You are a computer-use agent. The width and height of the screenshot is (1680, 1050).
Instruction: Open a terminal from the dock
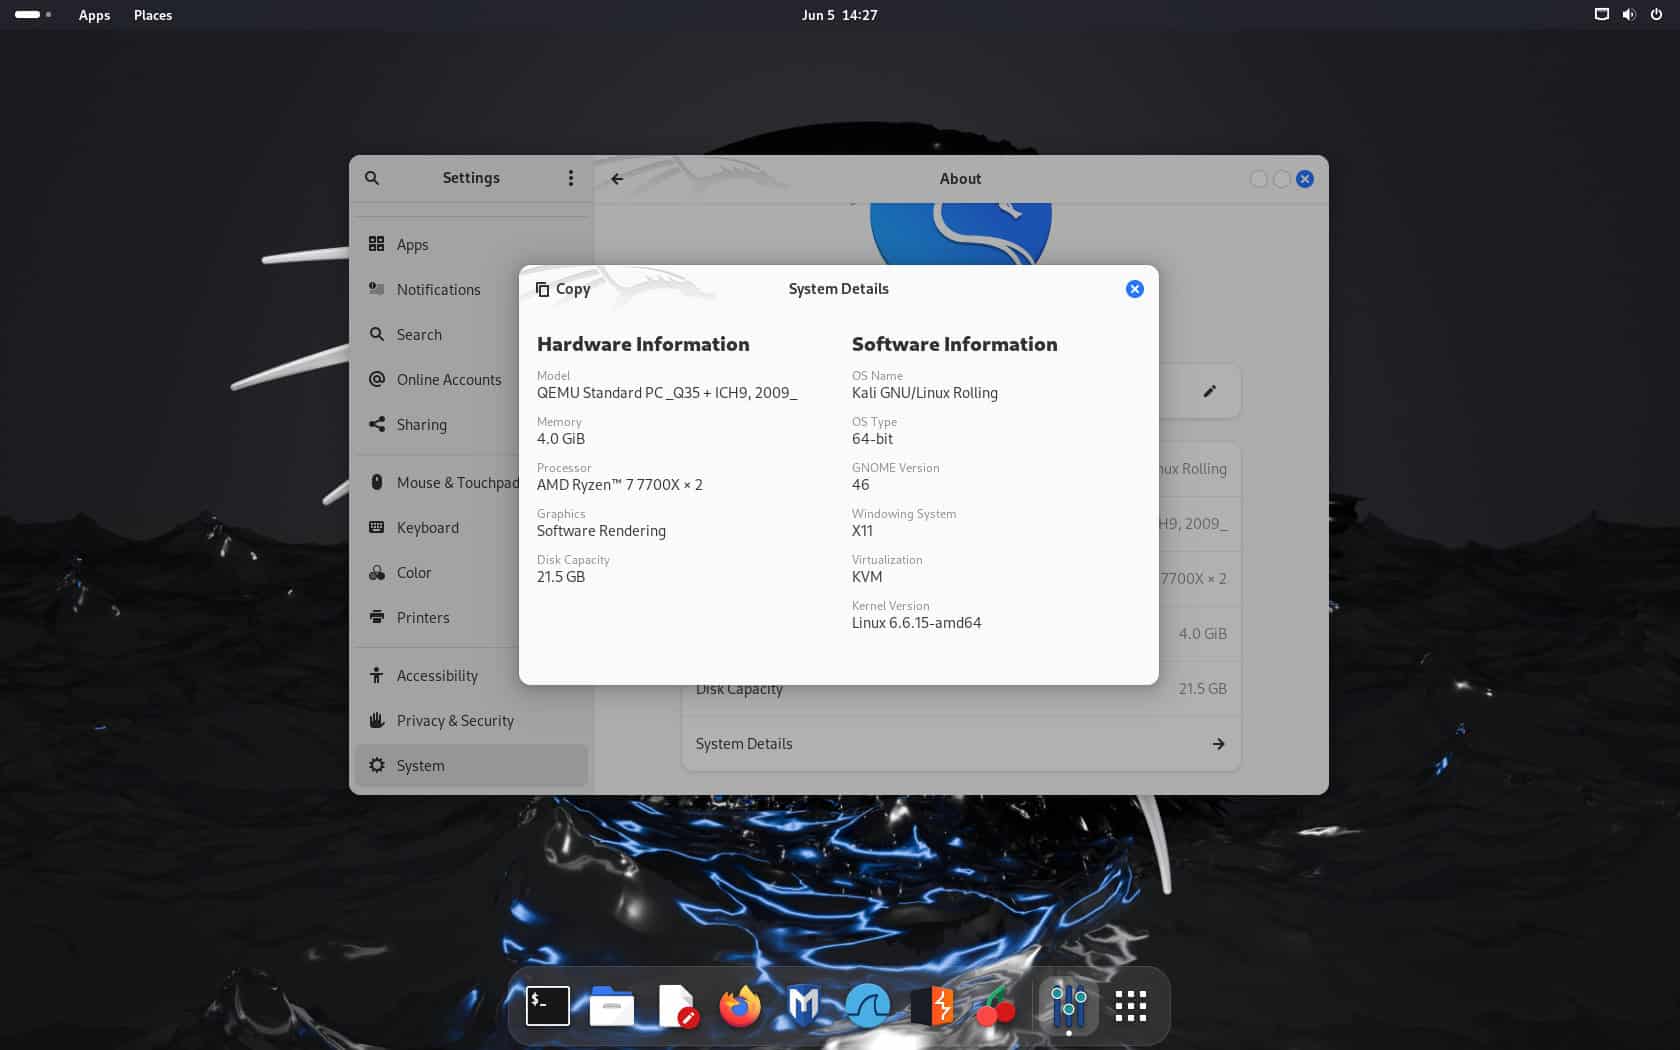(x=548, y=1005)
